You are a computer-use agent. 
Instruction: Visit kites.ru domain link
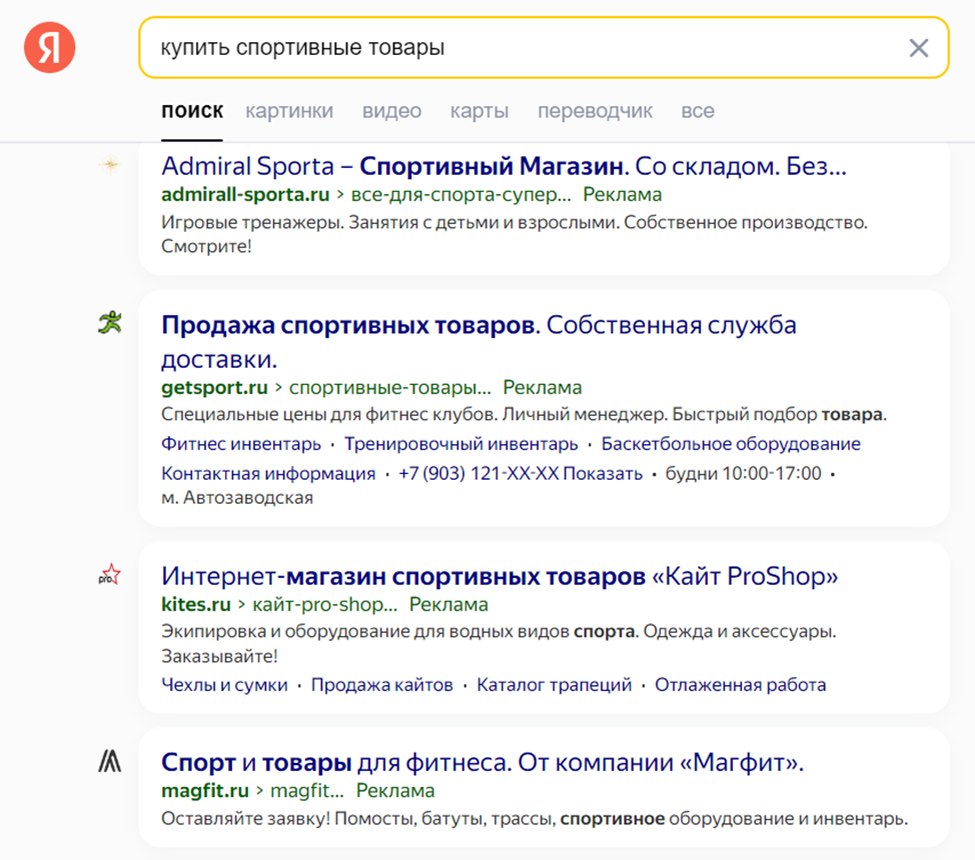tap(196, 604)
